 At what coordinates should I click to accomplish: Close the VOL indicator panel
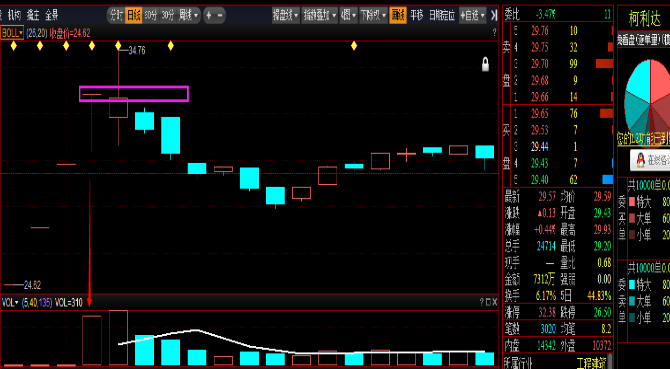[x=495, y=302]
